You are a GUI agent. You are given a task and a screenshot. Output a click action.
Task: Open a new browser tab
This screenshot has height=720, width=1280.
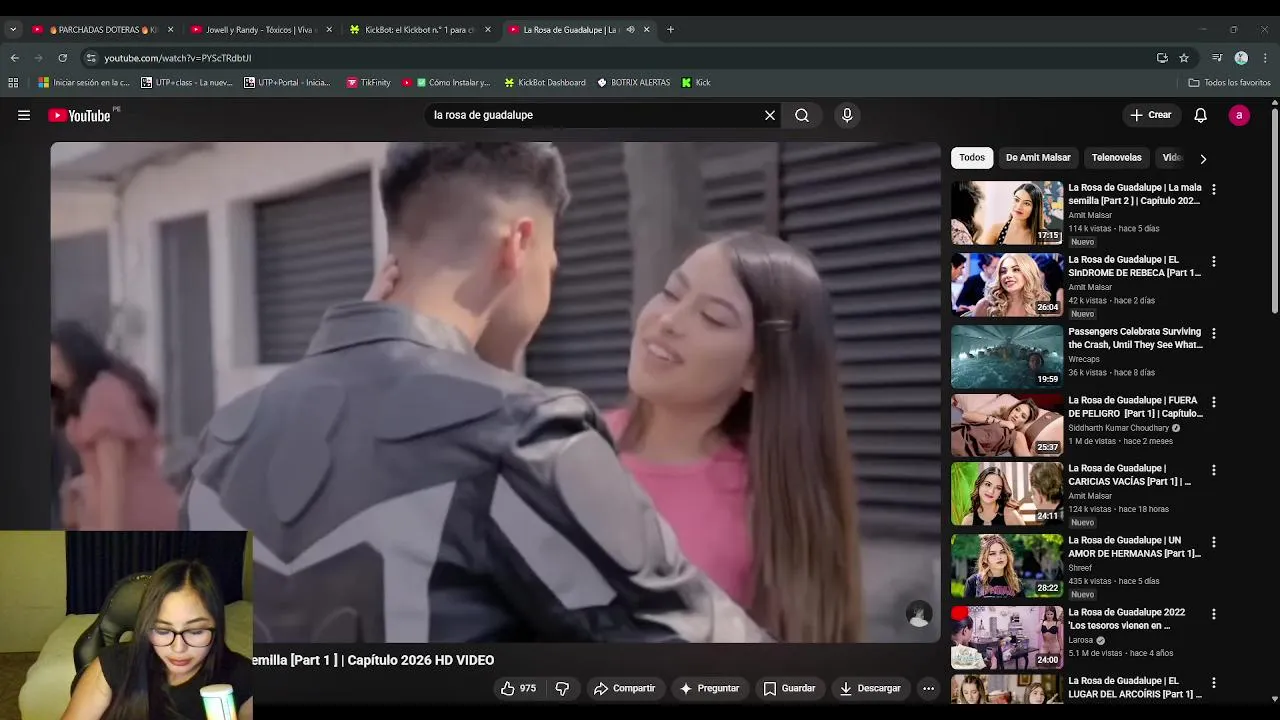coord(670,30)
